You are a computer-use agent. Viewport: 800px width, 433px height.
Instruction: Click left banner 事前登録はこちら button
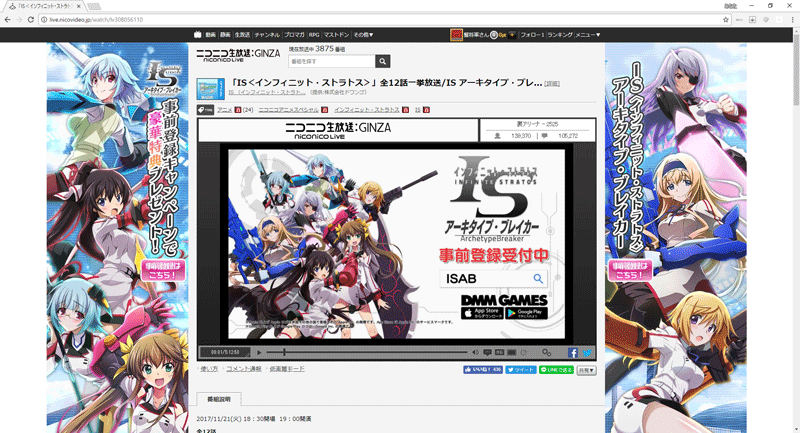point(163,270)
